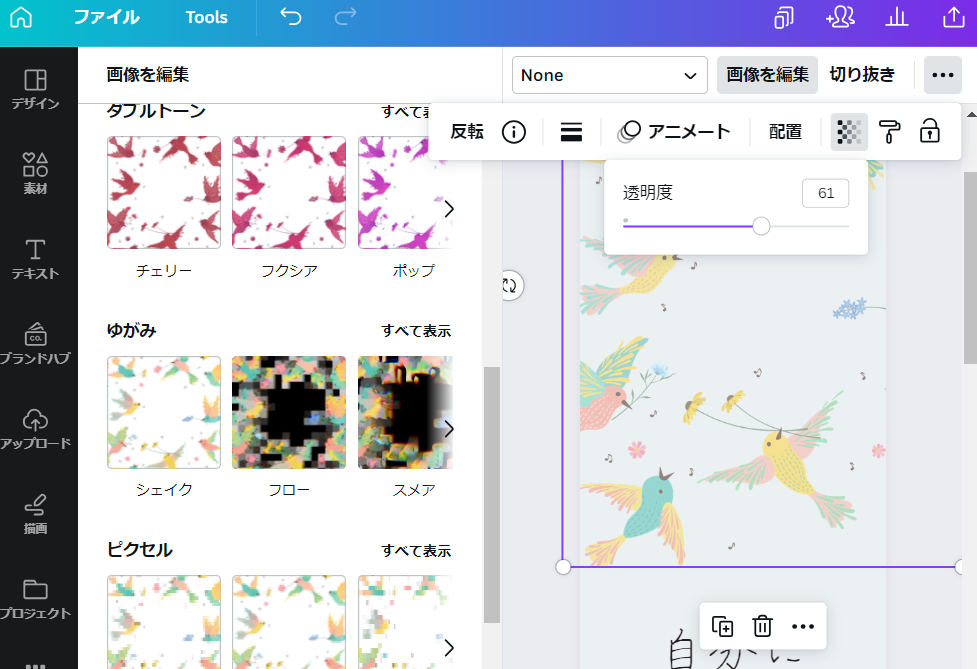
Task: Open the Tools menu
Action: tap(206, 17)
